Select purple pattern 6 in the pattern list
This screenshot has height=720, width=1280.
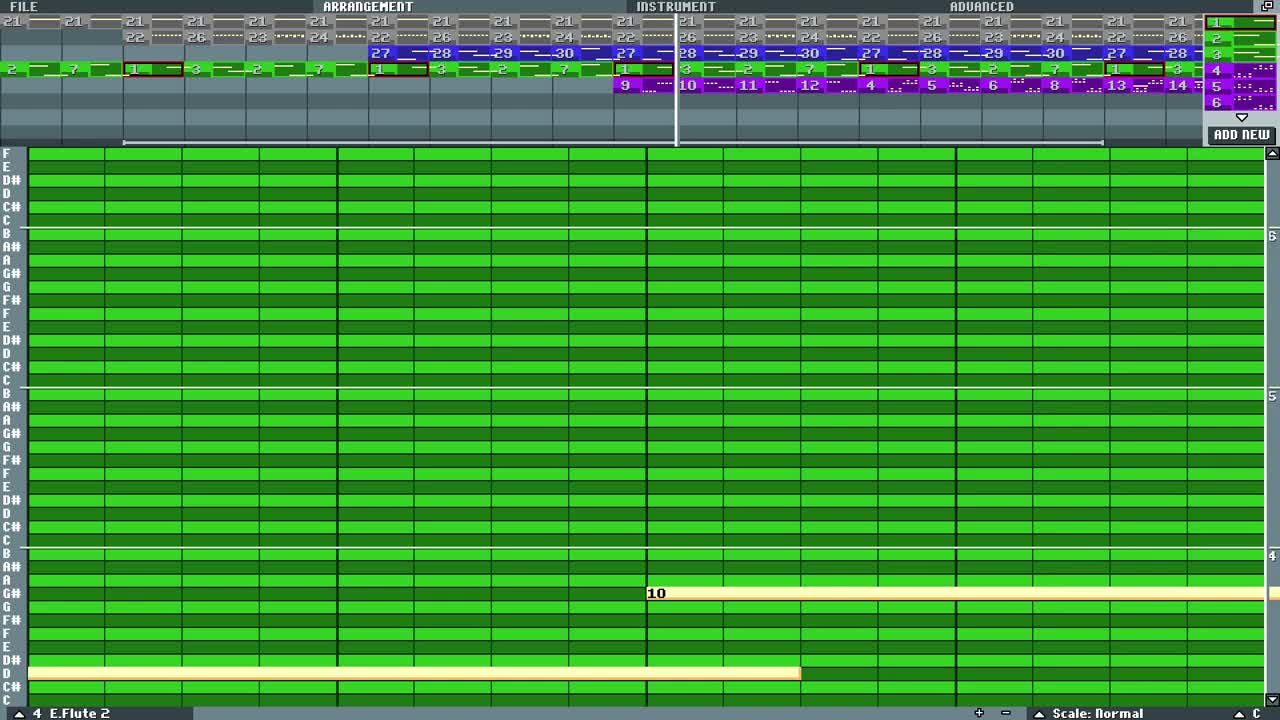1240,102
